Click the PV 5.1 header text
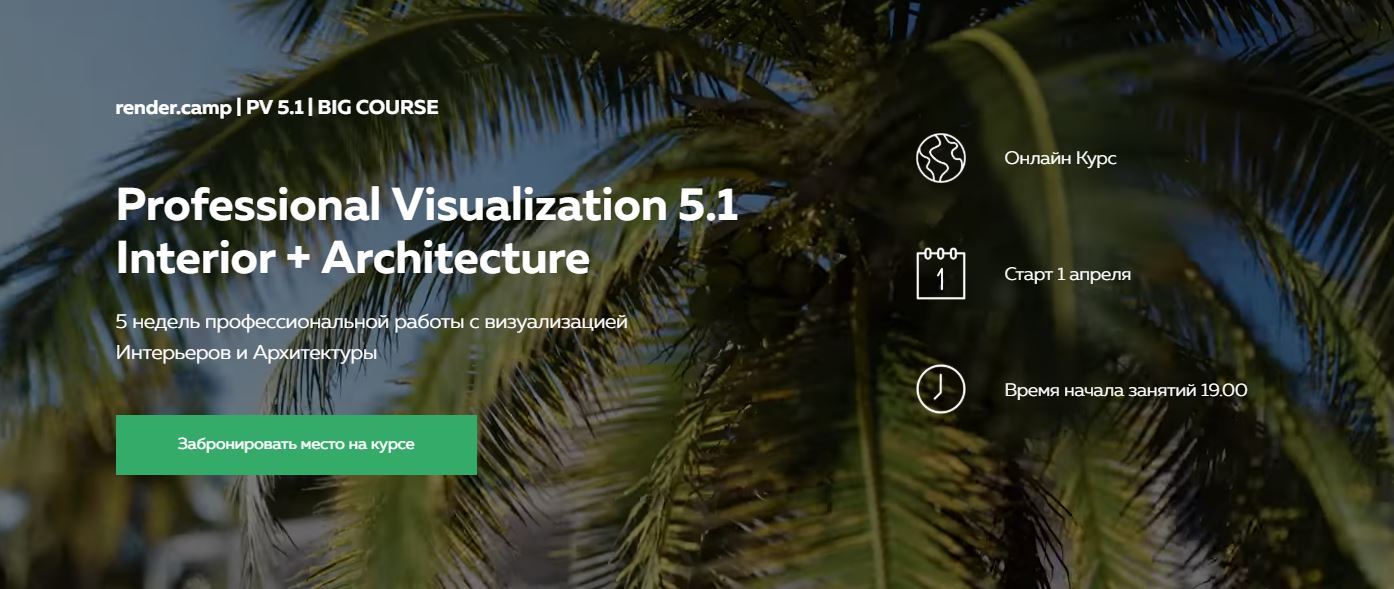The height and width of the screenshot is (589, 1394). (274, 107)
